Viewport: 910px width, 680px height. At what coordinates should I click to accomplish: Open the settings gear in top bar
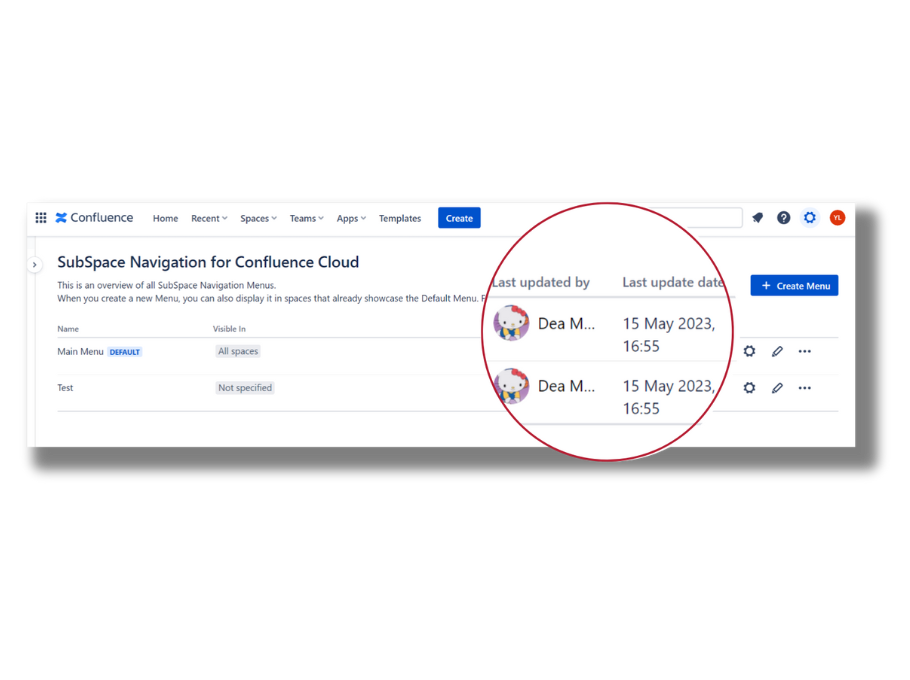pyautogui.click(x=810, y=218)
